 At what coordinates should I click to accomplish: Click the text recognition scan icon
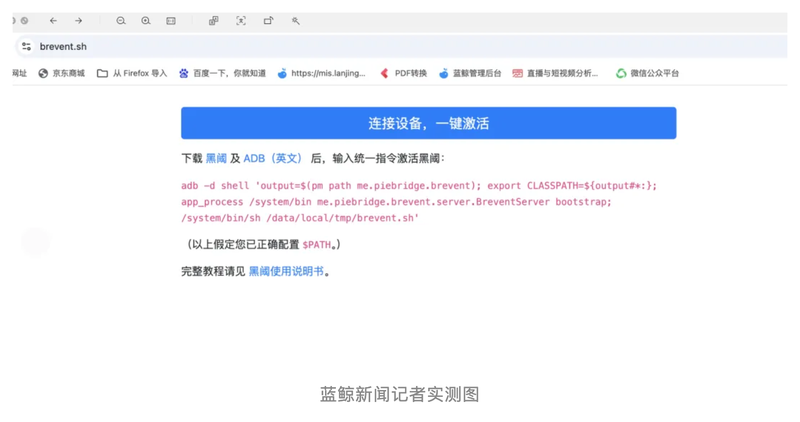[x=241, y=21]
